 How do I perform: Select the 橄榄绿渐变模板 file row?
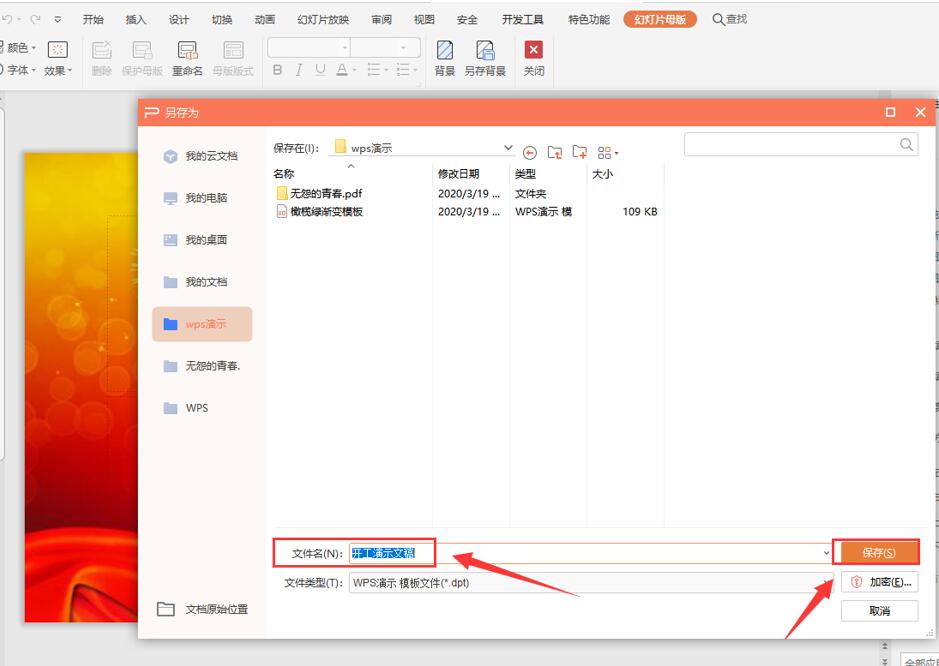[467, 211]
